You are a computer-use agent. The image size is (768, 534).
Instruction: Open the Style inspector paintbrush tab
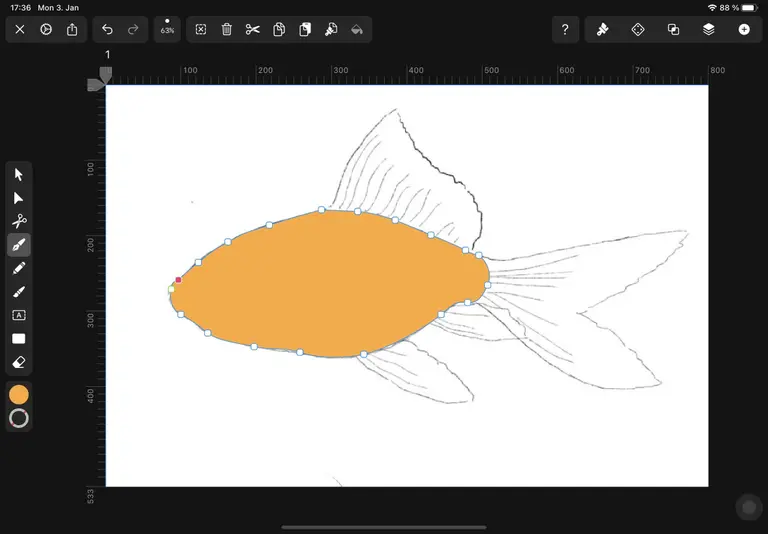(602, 30)
